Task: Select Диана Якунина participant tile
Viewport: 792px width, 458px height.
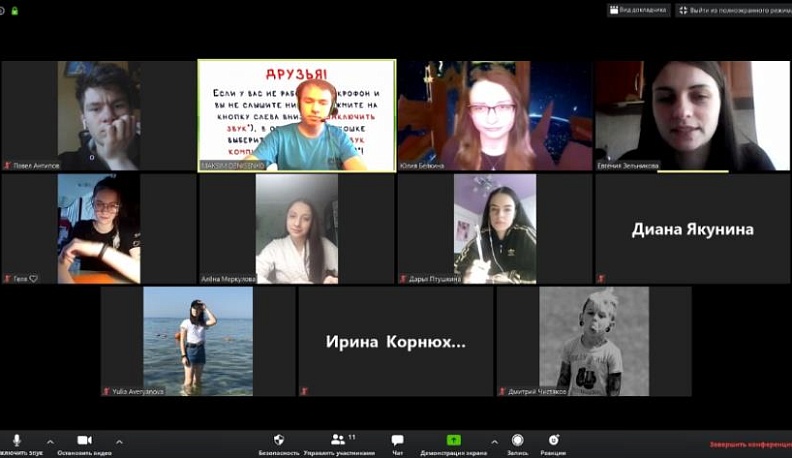Action: tap(692, 229)
